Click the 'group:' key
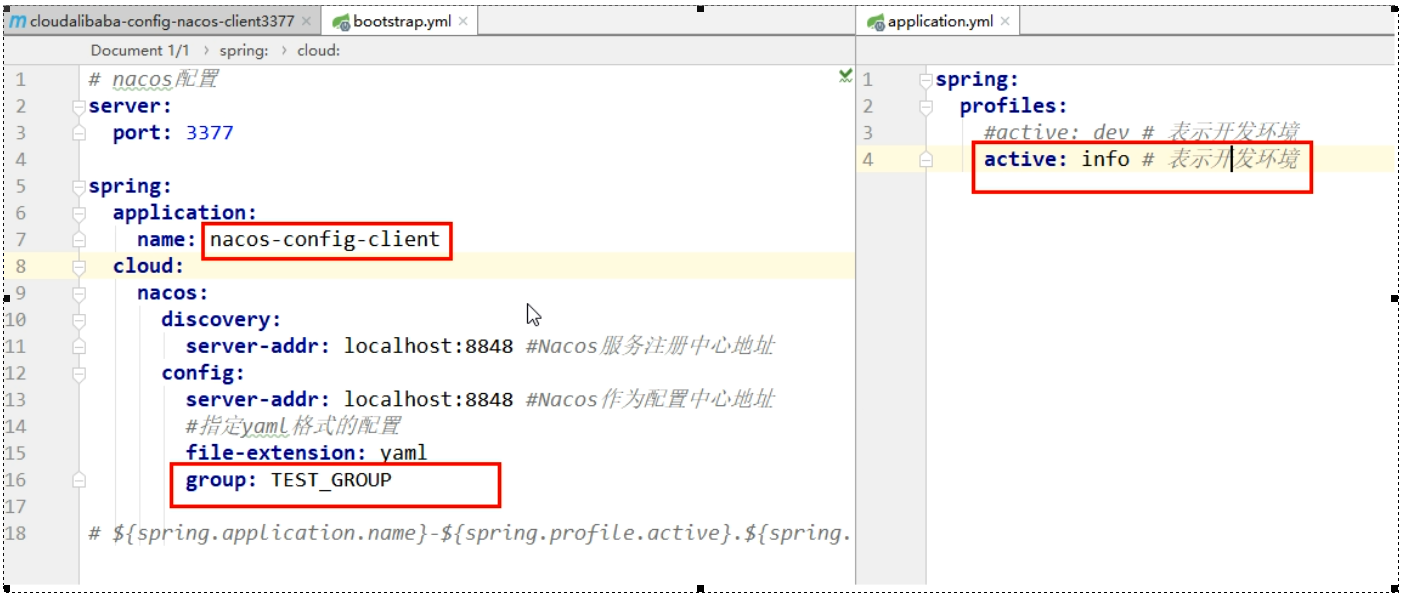This screenshot has height=602, width=1424. (x=221, y=480)
